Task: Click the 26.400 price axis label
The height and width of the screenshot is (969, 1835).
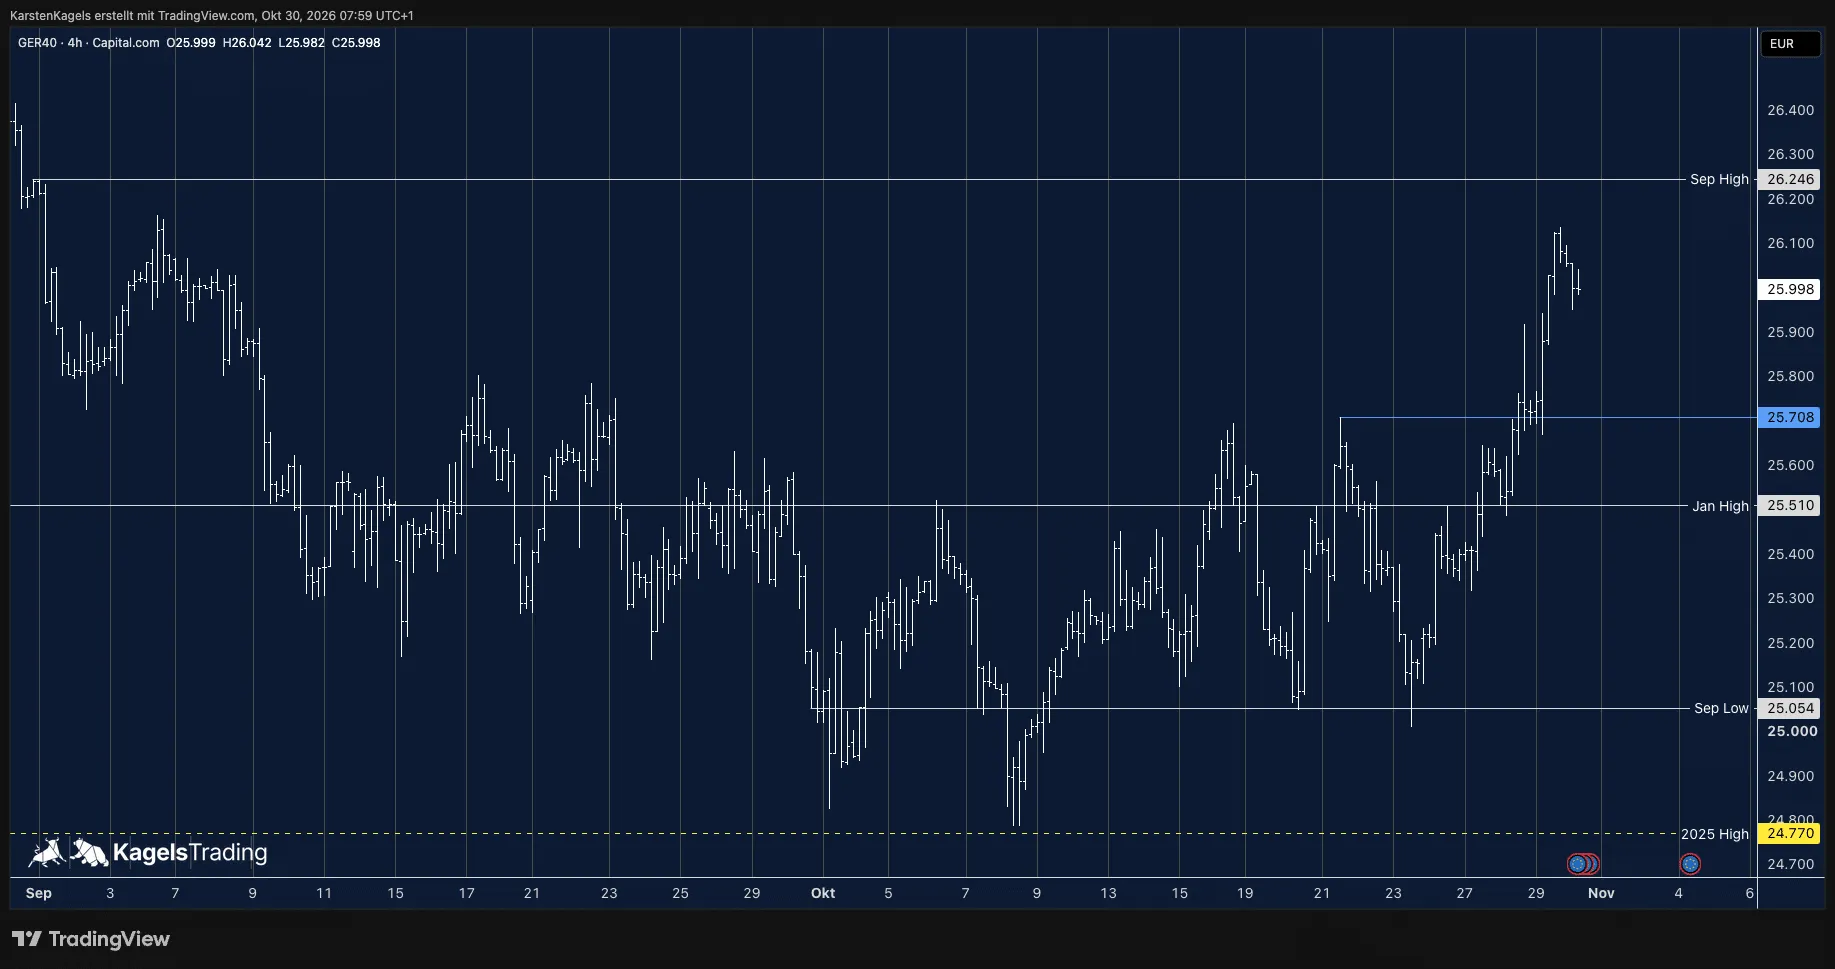Action: (1790, 110)
